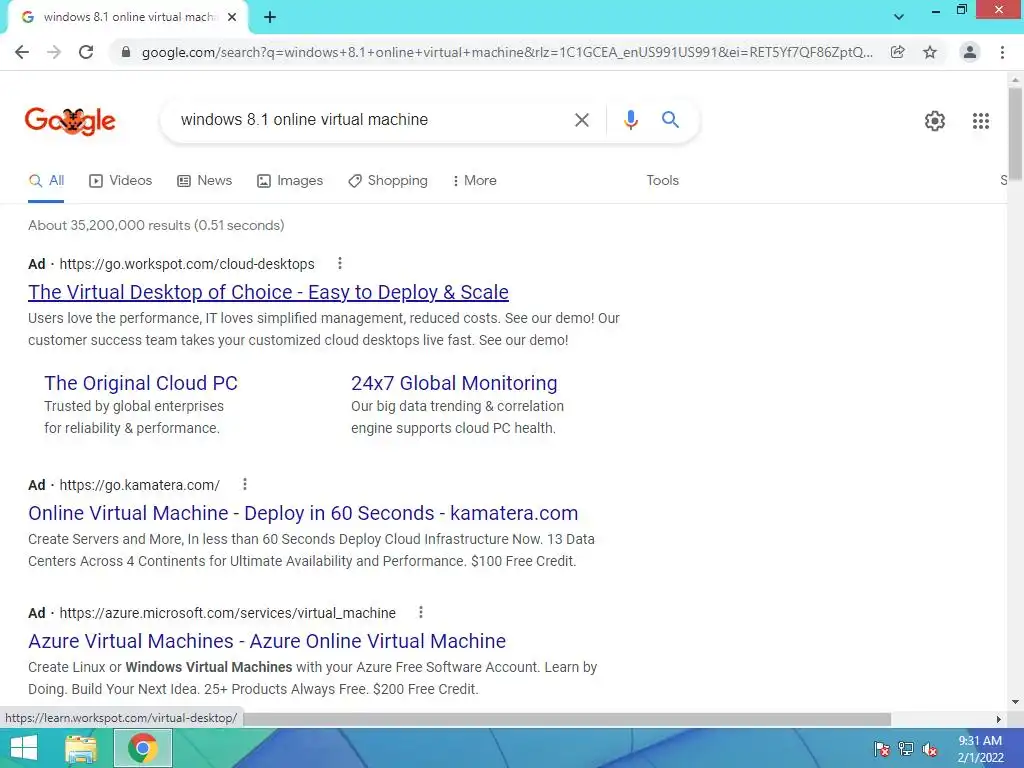Select the All results tab
Image resolution: width=1024 pixels, height=768 pixels.
(46, 181)
